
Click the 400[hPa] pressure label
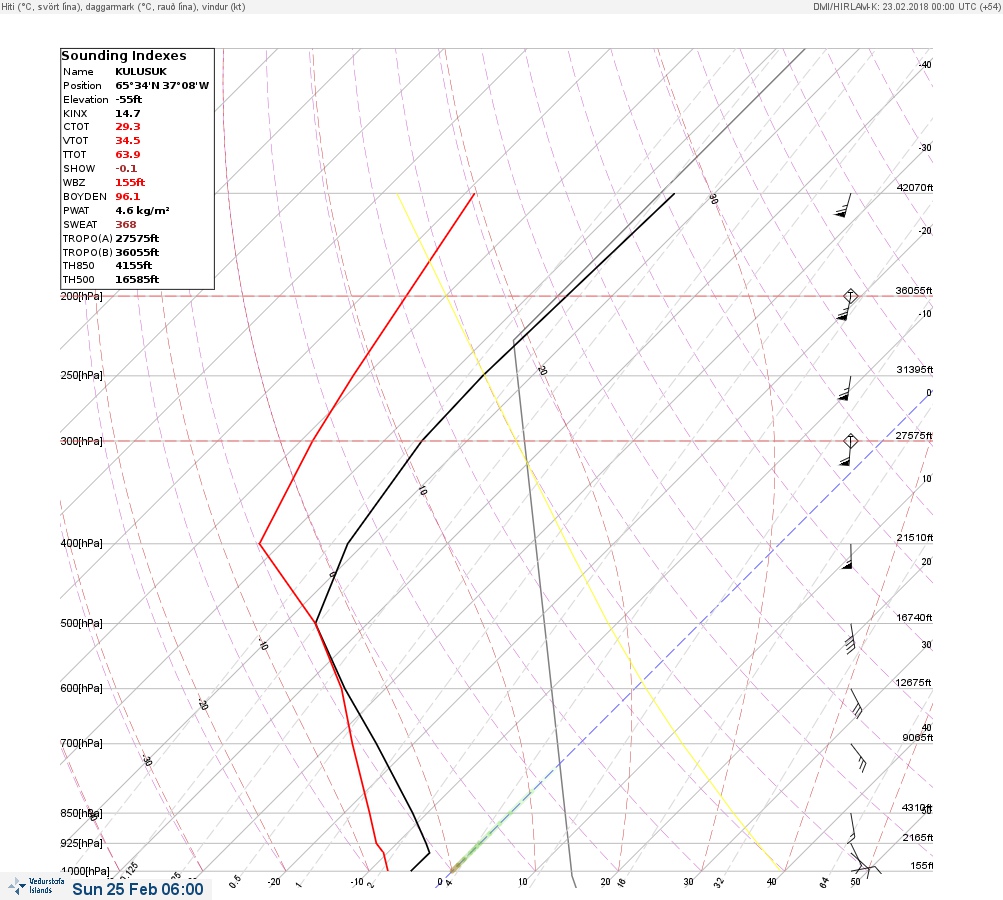(81, 543)
